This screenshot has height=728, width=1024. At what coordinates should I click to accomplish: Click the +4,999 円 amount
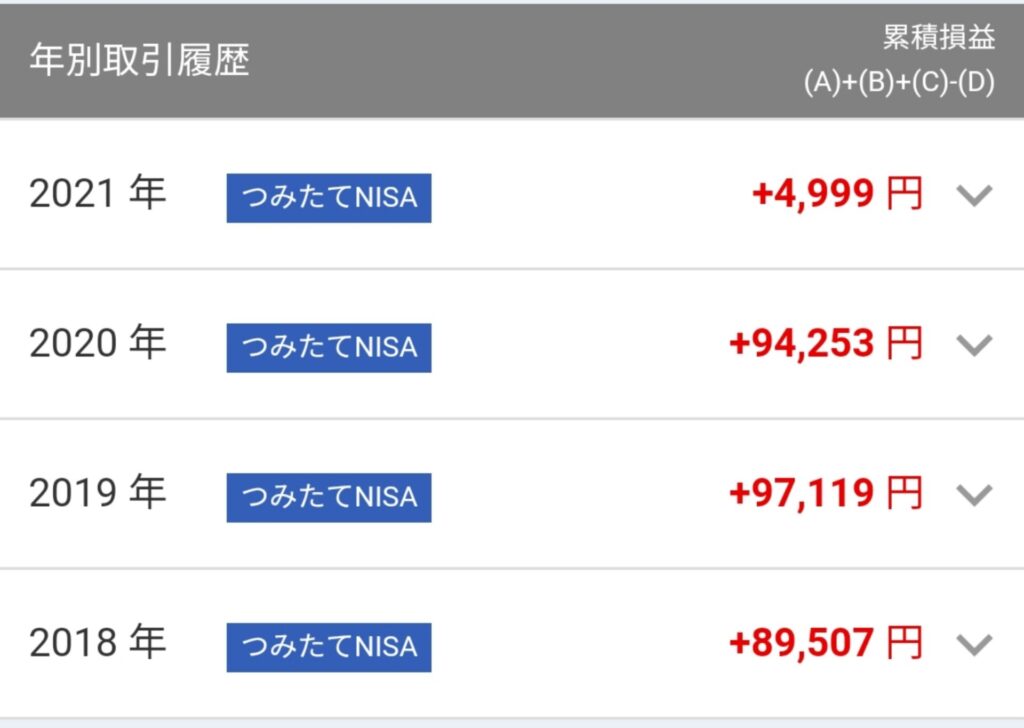click(x=837, y=194)
